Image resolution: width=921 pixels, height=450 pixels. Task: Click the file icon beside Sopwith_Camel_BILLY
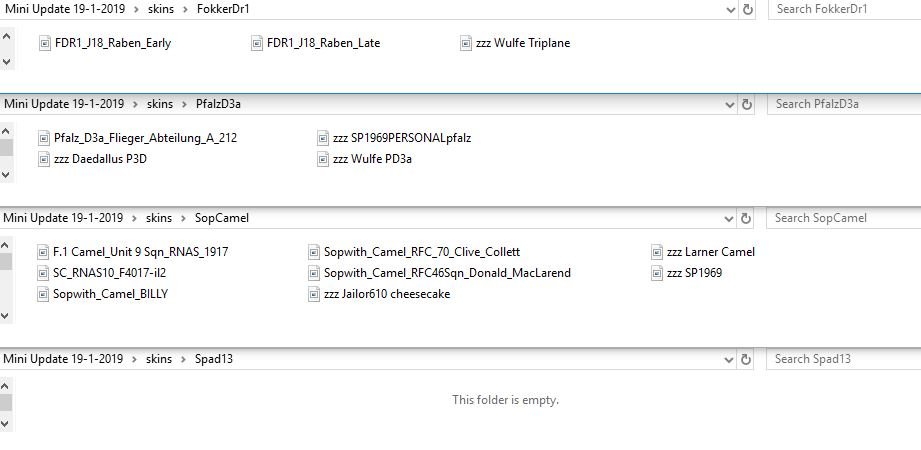[43, 294]
